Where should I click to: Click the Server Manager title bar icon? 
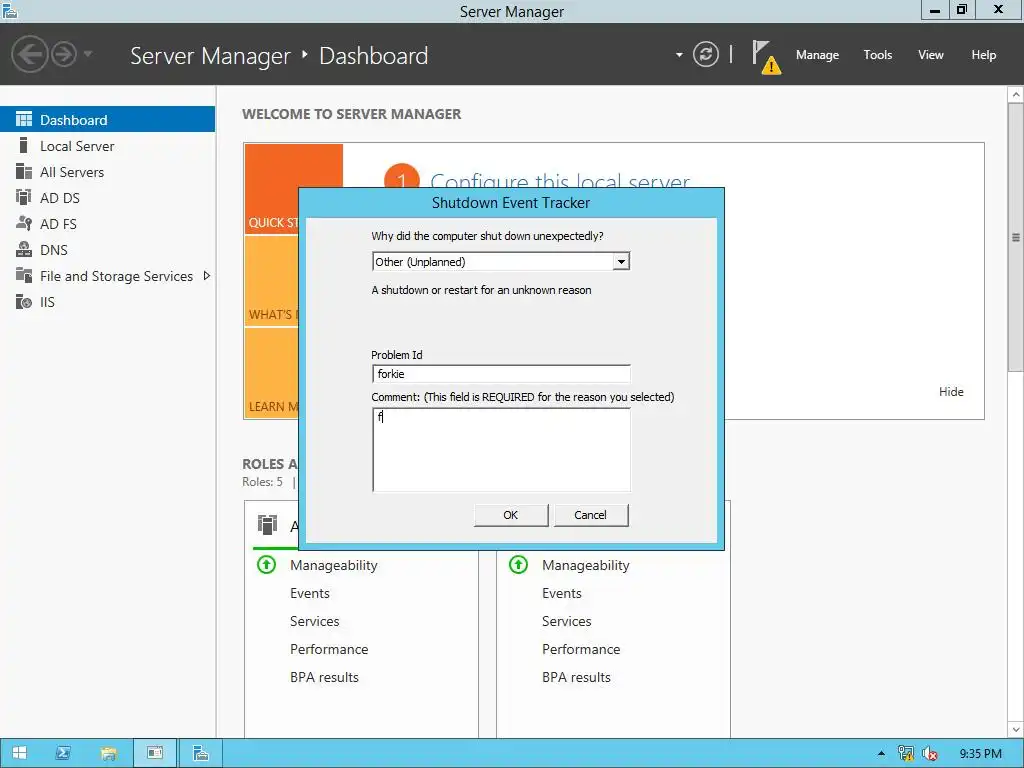point(9,10)
